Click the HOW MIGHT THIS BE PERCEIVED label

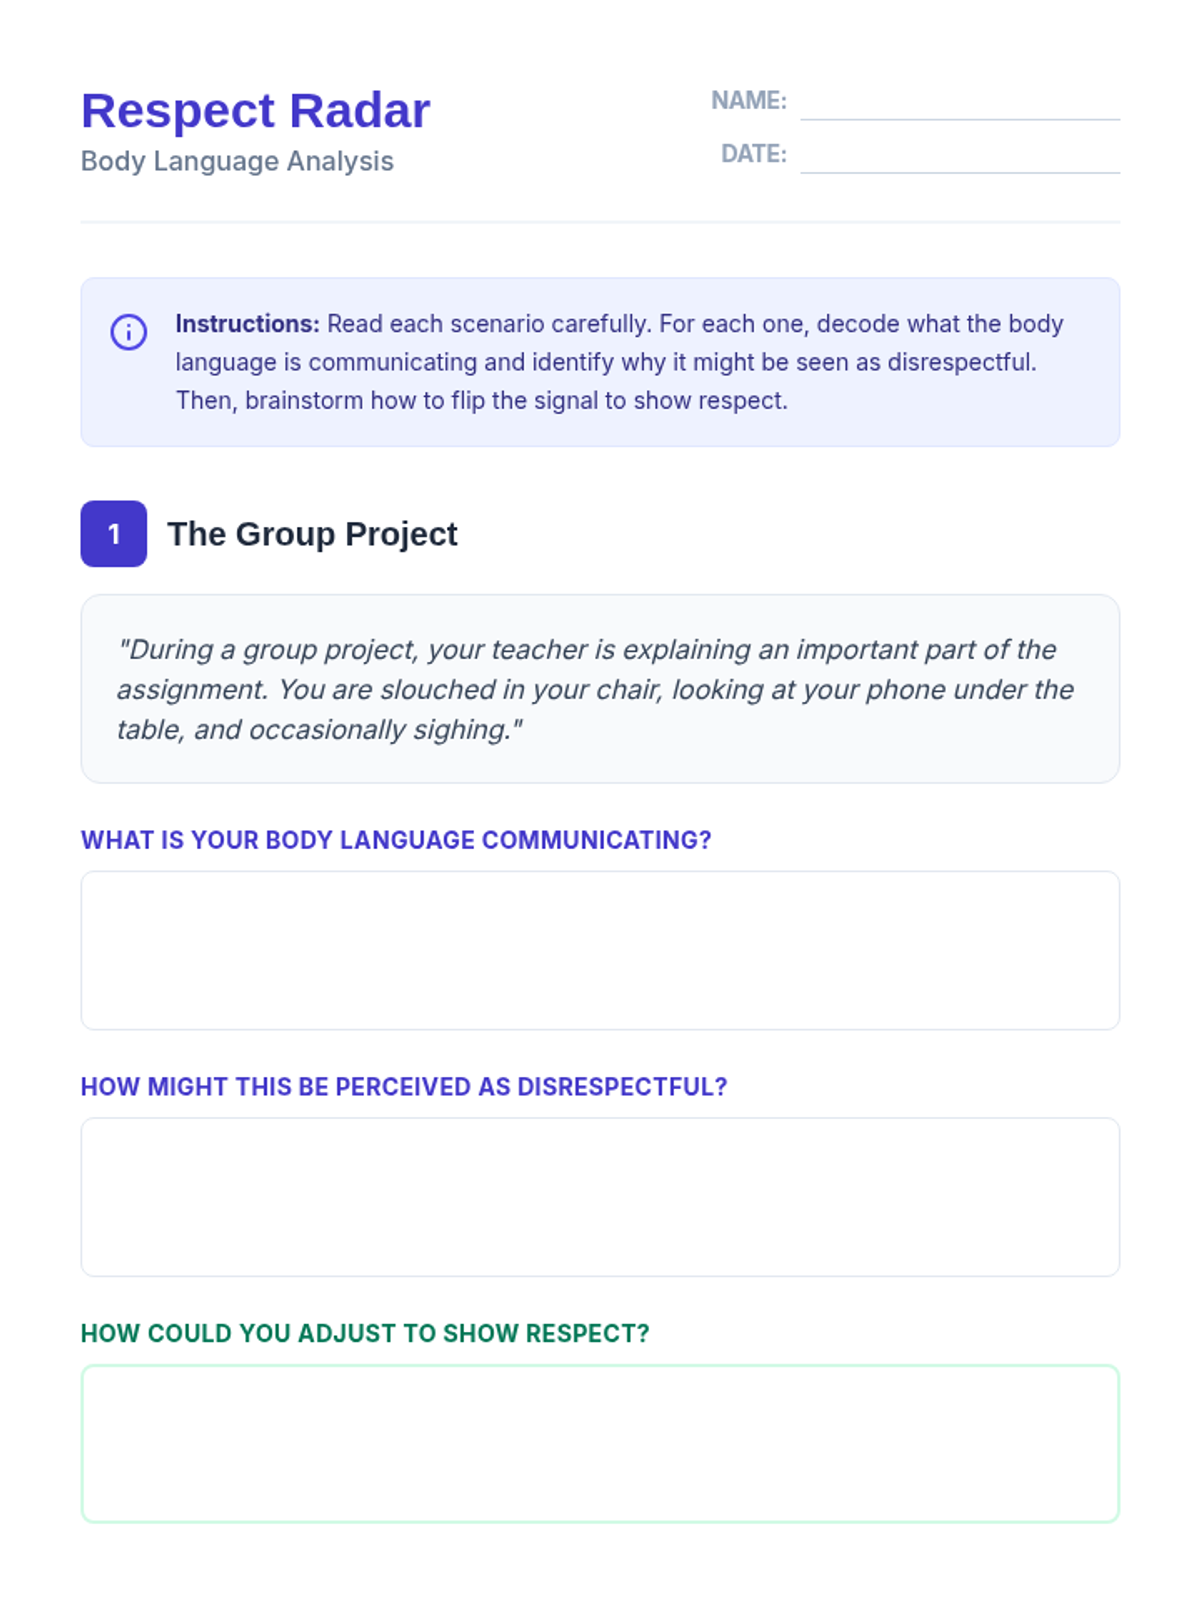pyautogui.click(x=404, y=1087)
